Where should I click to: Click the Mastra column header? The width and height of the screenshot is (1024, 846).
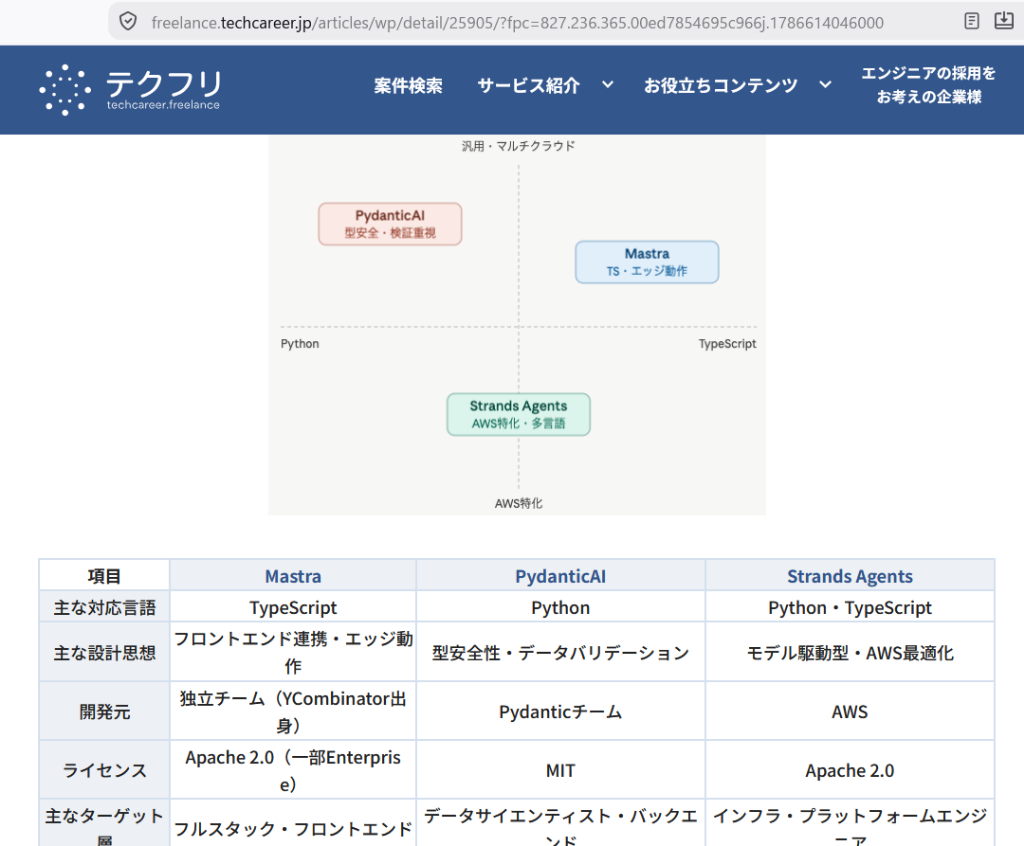[293, 576]
